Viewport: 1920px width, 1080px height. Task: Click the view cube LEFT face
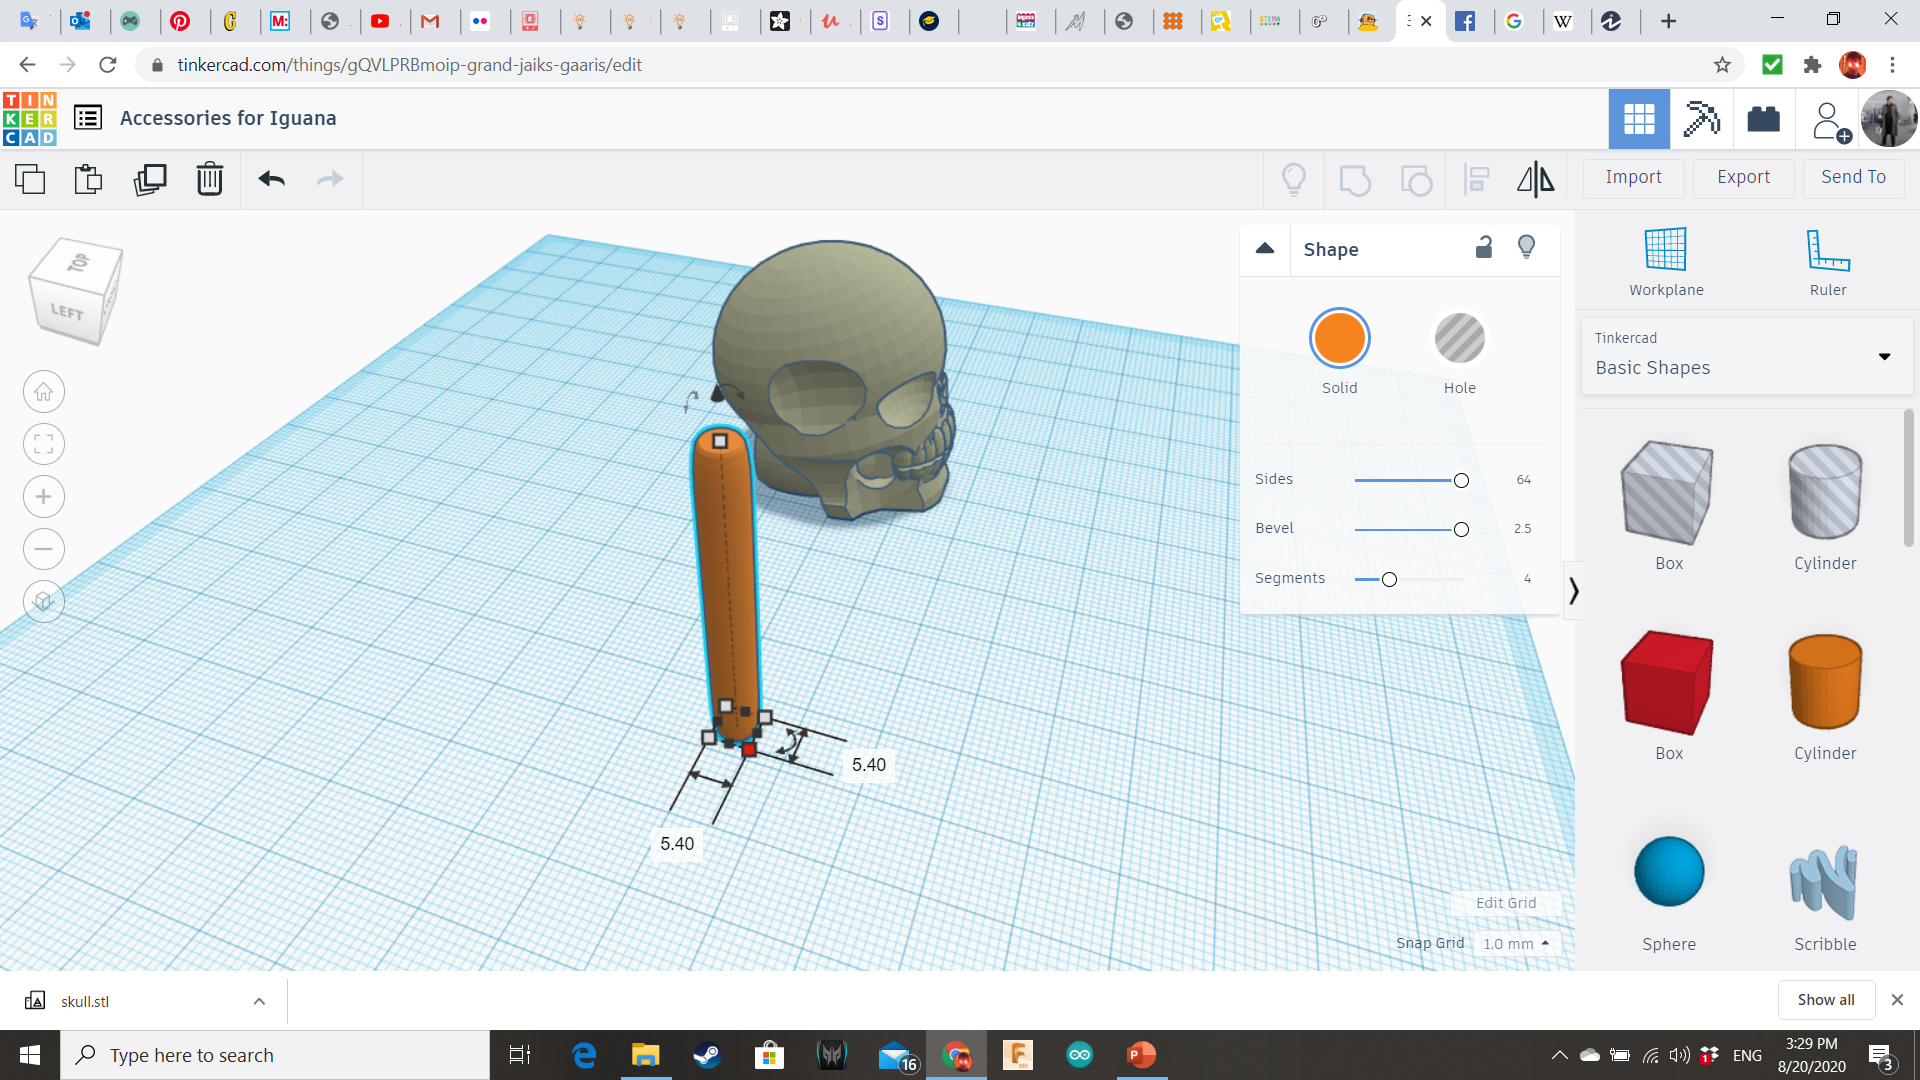coord(68,311)
